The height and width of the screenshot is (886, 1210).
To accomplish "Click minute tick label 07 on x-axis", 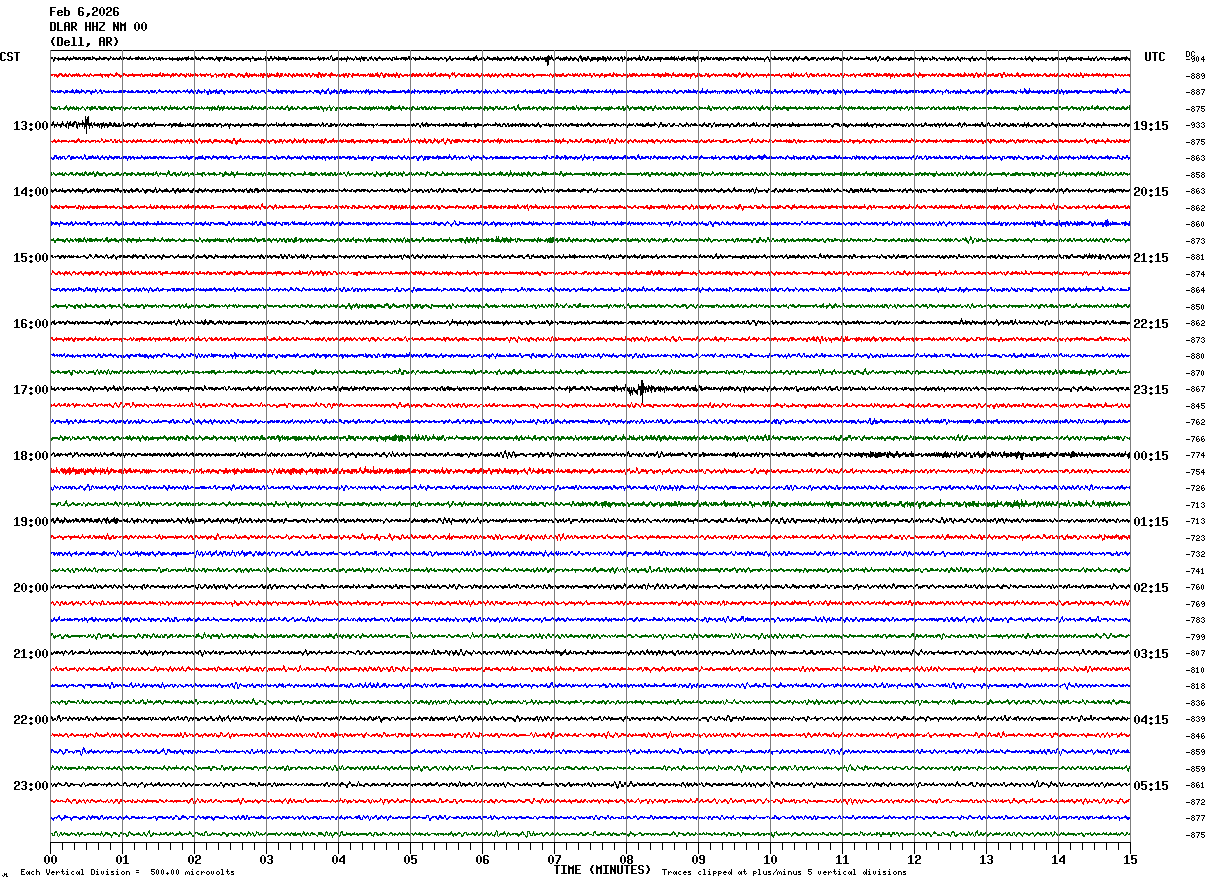I will point(554,860).
